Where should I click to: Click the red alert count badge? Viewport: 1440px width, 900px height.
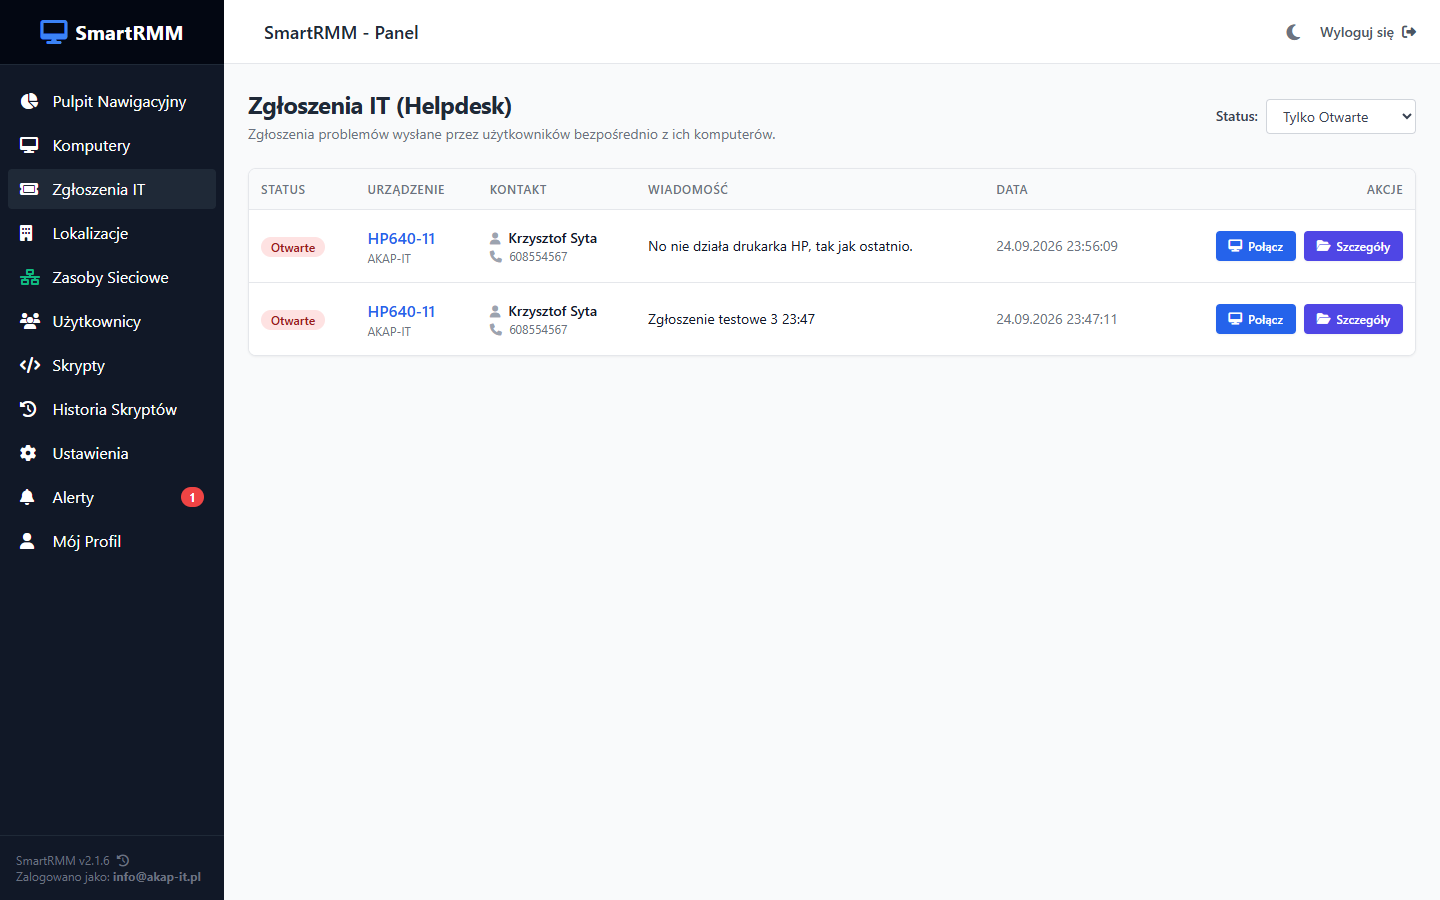click(x=192, y=497)
